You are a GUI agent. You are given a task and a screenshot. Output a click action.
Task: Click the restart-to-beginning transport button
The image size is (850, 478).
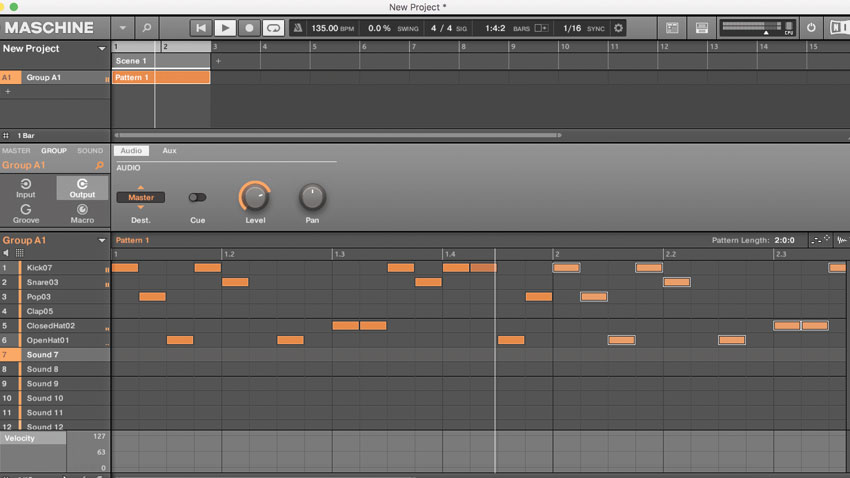(201, 28)
